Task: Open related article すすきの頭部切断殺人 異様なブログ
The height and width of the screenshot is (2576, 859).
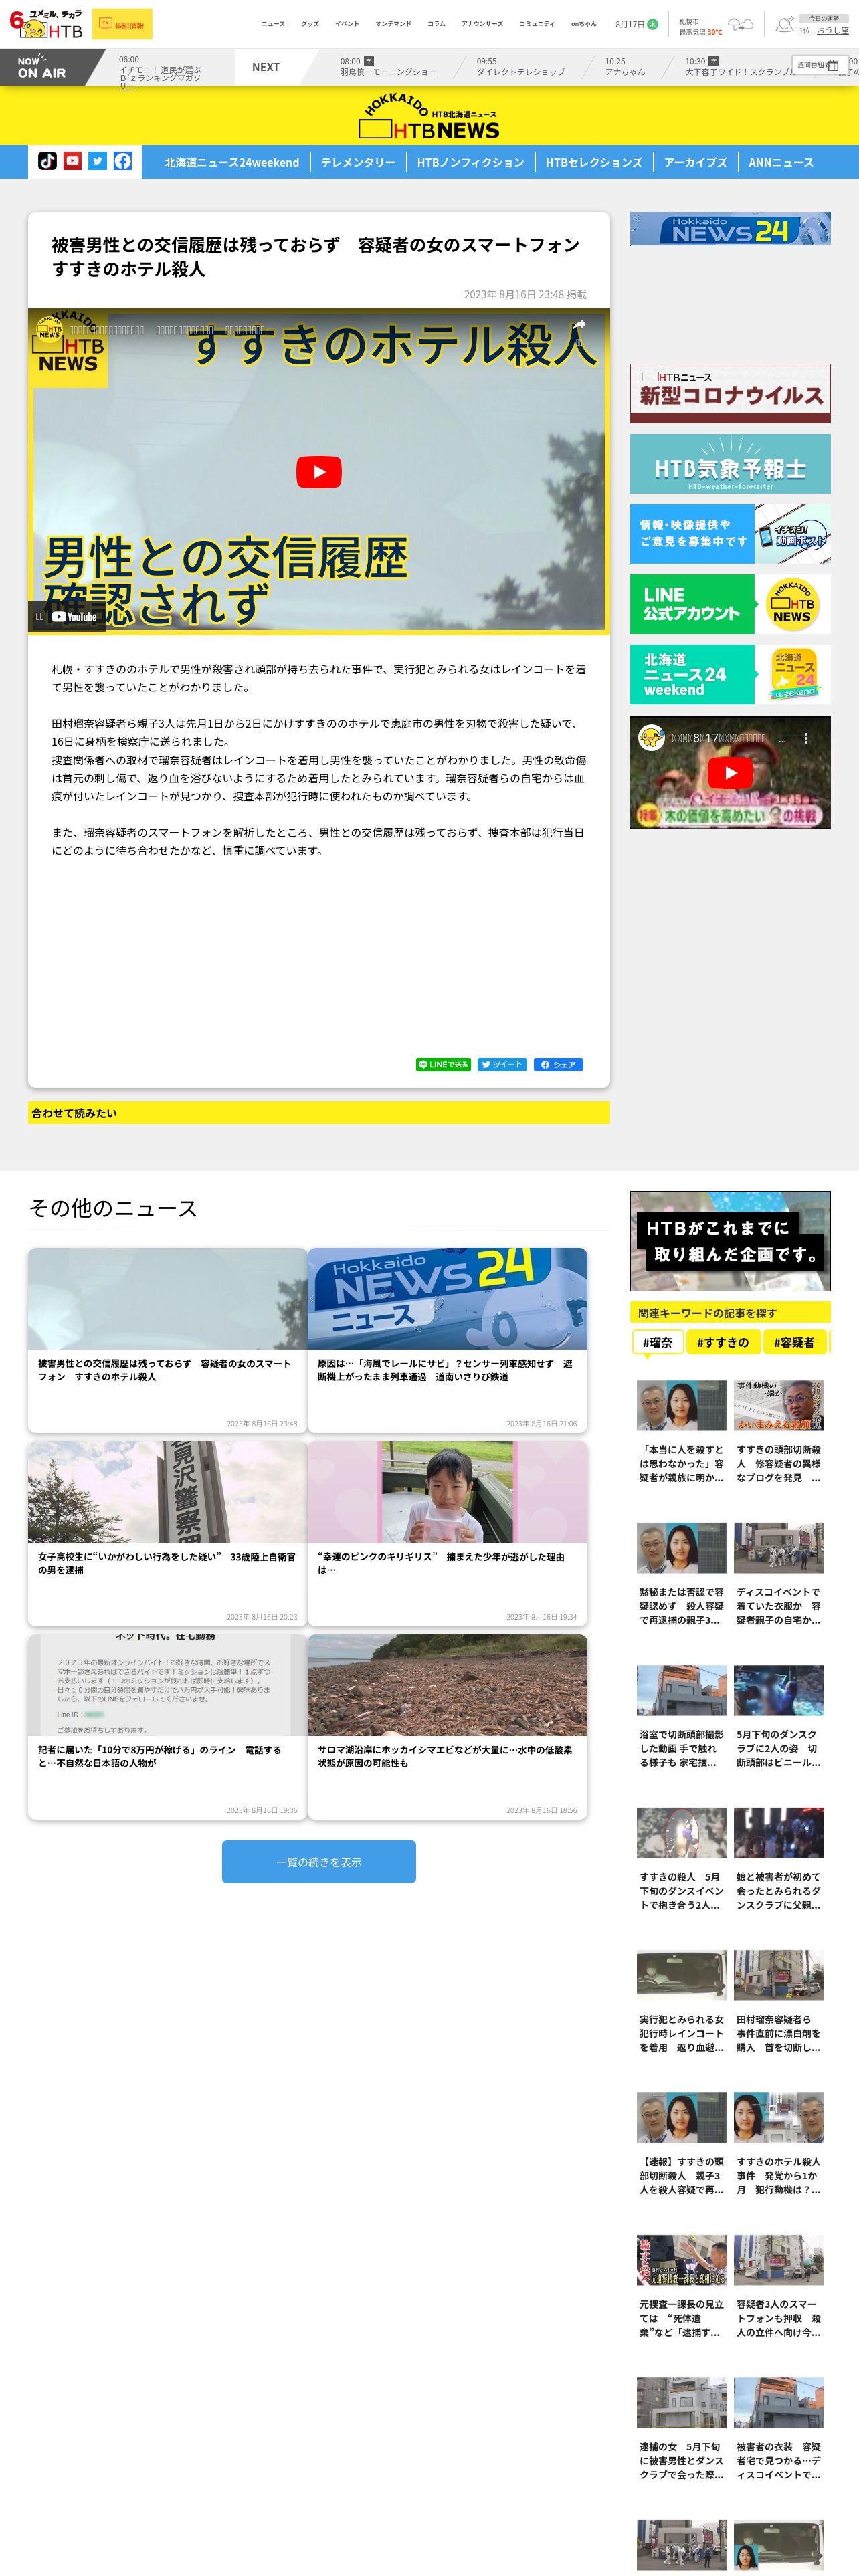Action: (779, 1432)
